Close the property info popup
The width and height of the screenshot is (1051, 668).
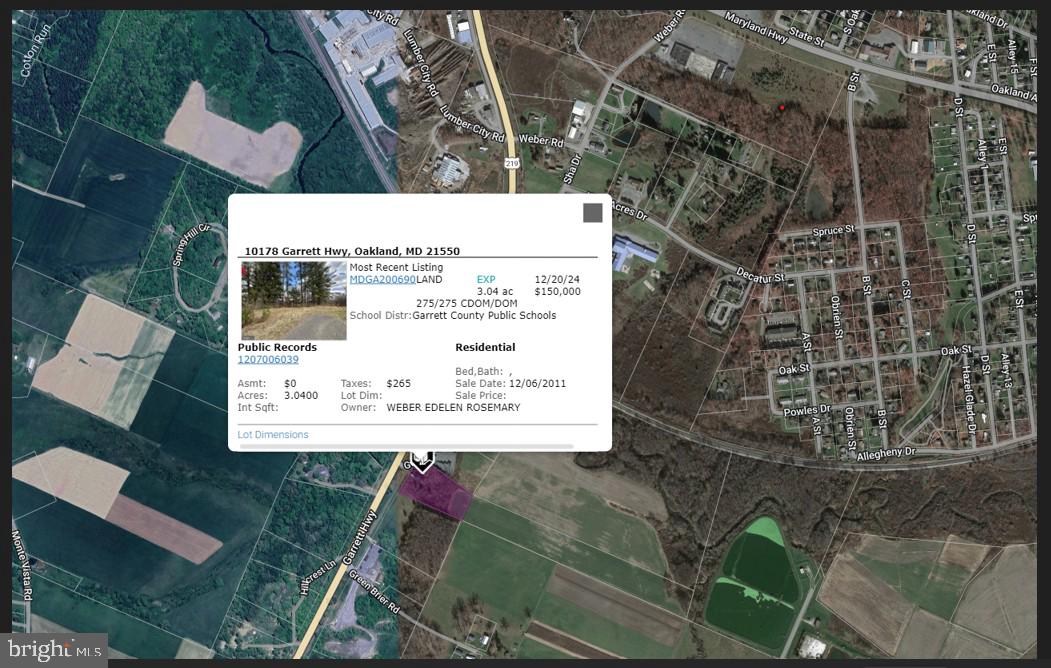593,213
